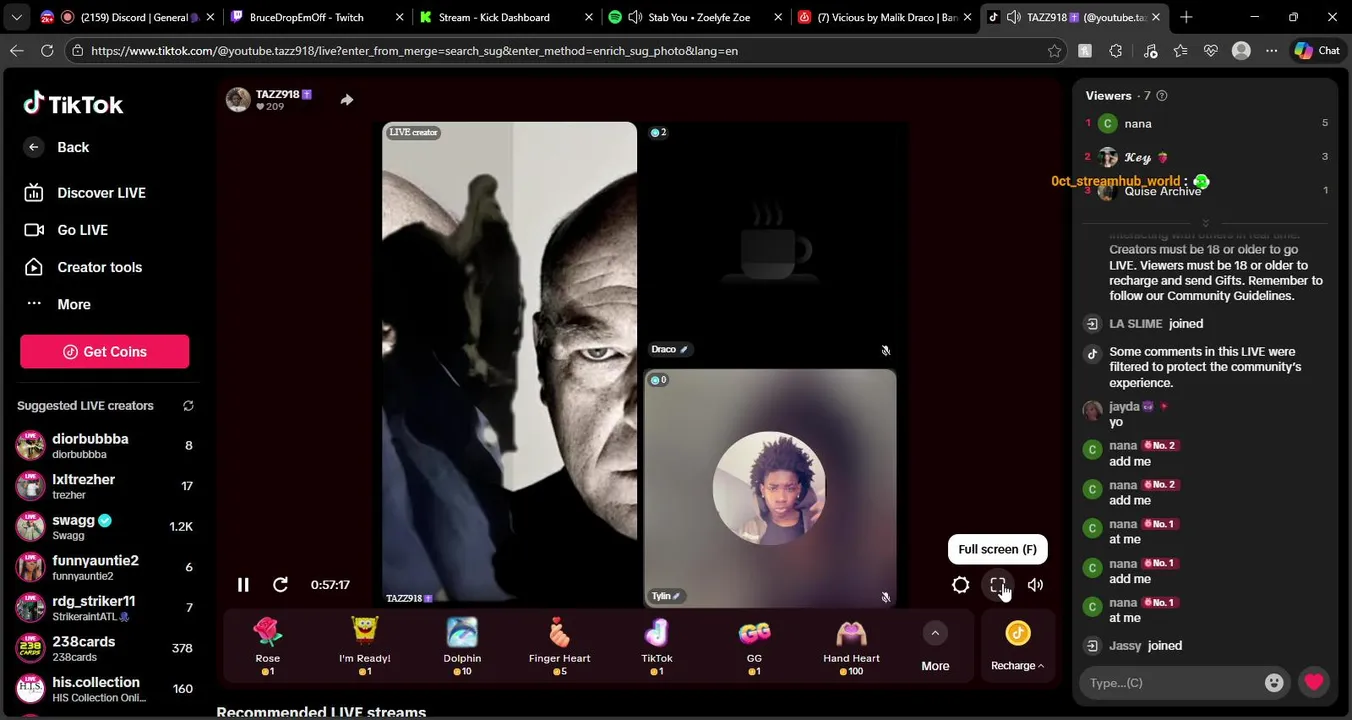Bookmark page with star icon

[x=1054, y=50]
